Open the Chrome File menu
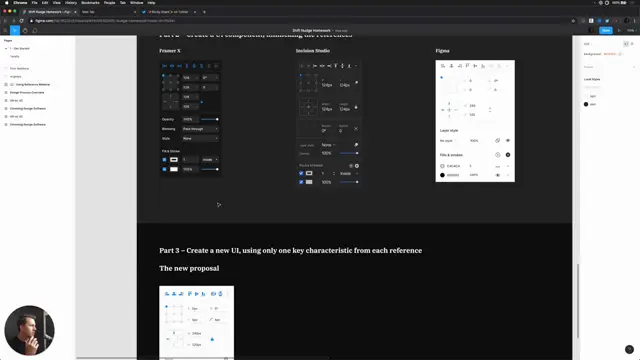 (x=34, y=2)
